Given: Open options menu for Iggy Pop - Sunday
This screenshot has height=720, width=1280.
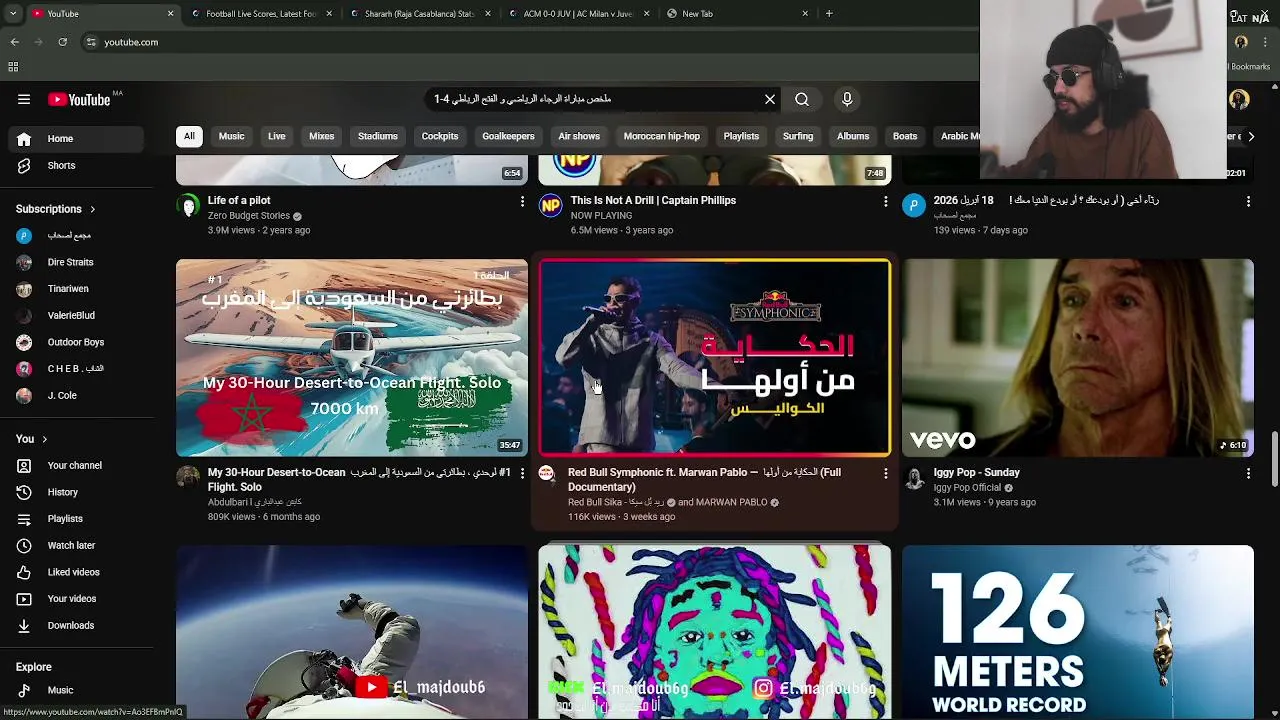Looking at the screenshot, I should pyautogui.click(x=1248, y=473).
